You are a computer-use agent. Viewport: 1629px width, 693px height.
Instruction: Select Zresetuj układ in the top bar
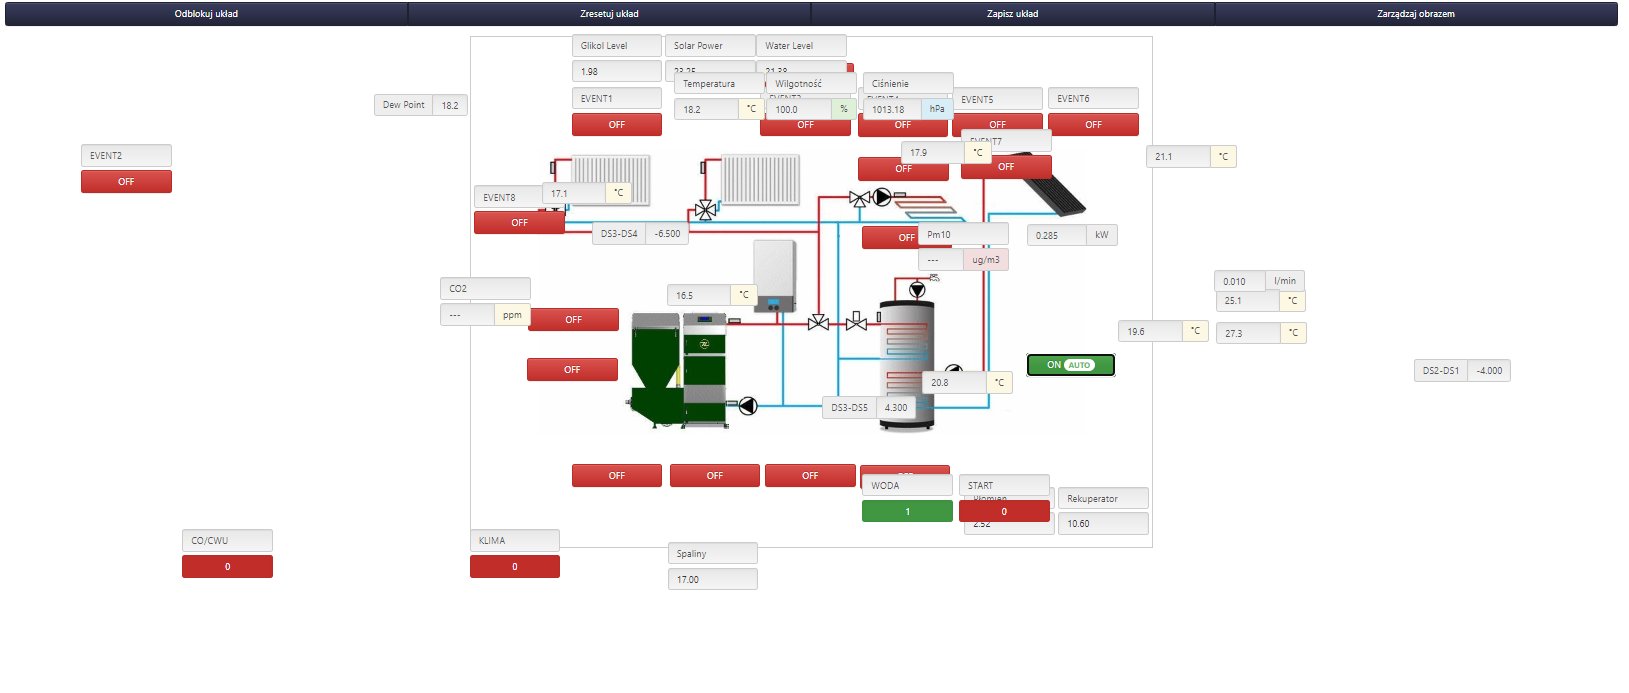point(609,14)
